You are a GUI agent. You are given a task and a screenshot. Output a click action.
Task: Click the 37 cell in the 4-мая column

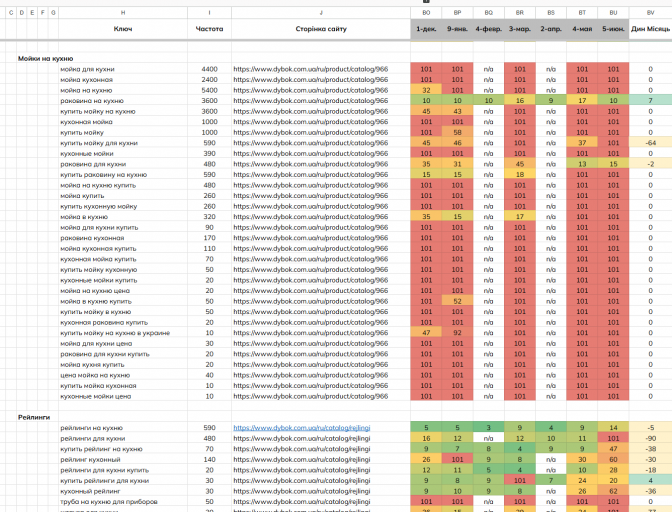tap(582, 143)
